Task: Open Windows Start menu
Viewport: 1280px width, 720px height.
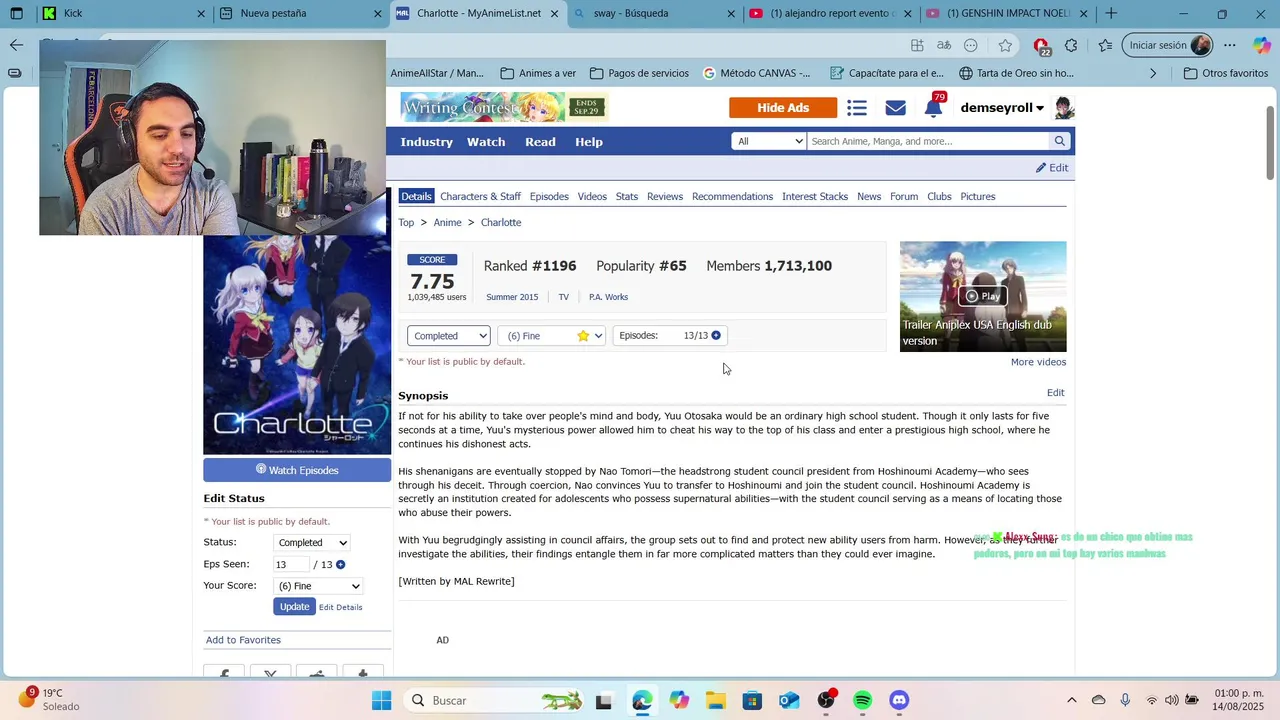Action: [382, 700]
